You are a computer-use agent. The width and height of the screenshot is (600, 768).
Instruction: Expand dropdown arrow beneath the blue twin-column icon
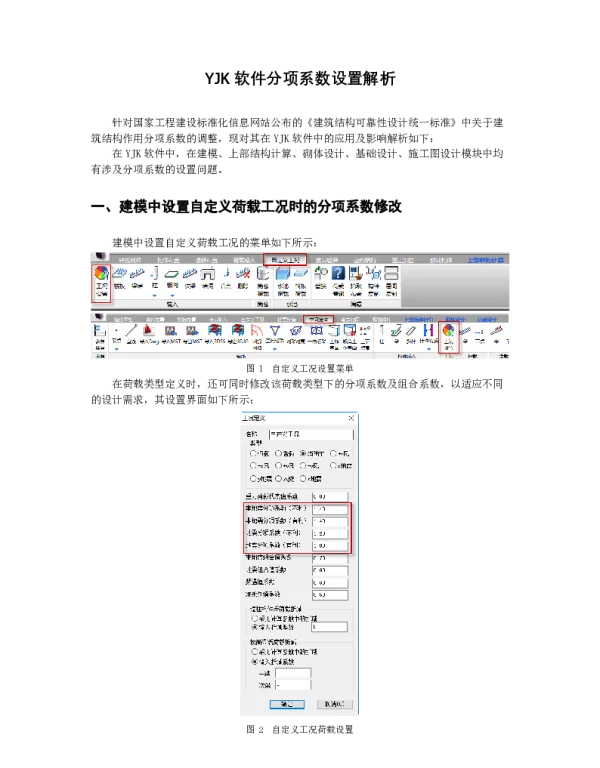[x=429, y=349]
